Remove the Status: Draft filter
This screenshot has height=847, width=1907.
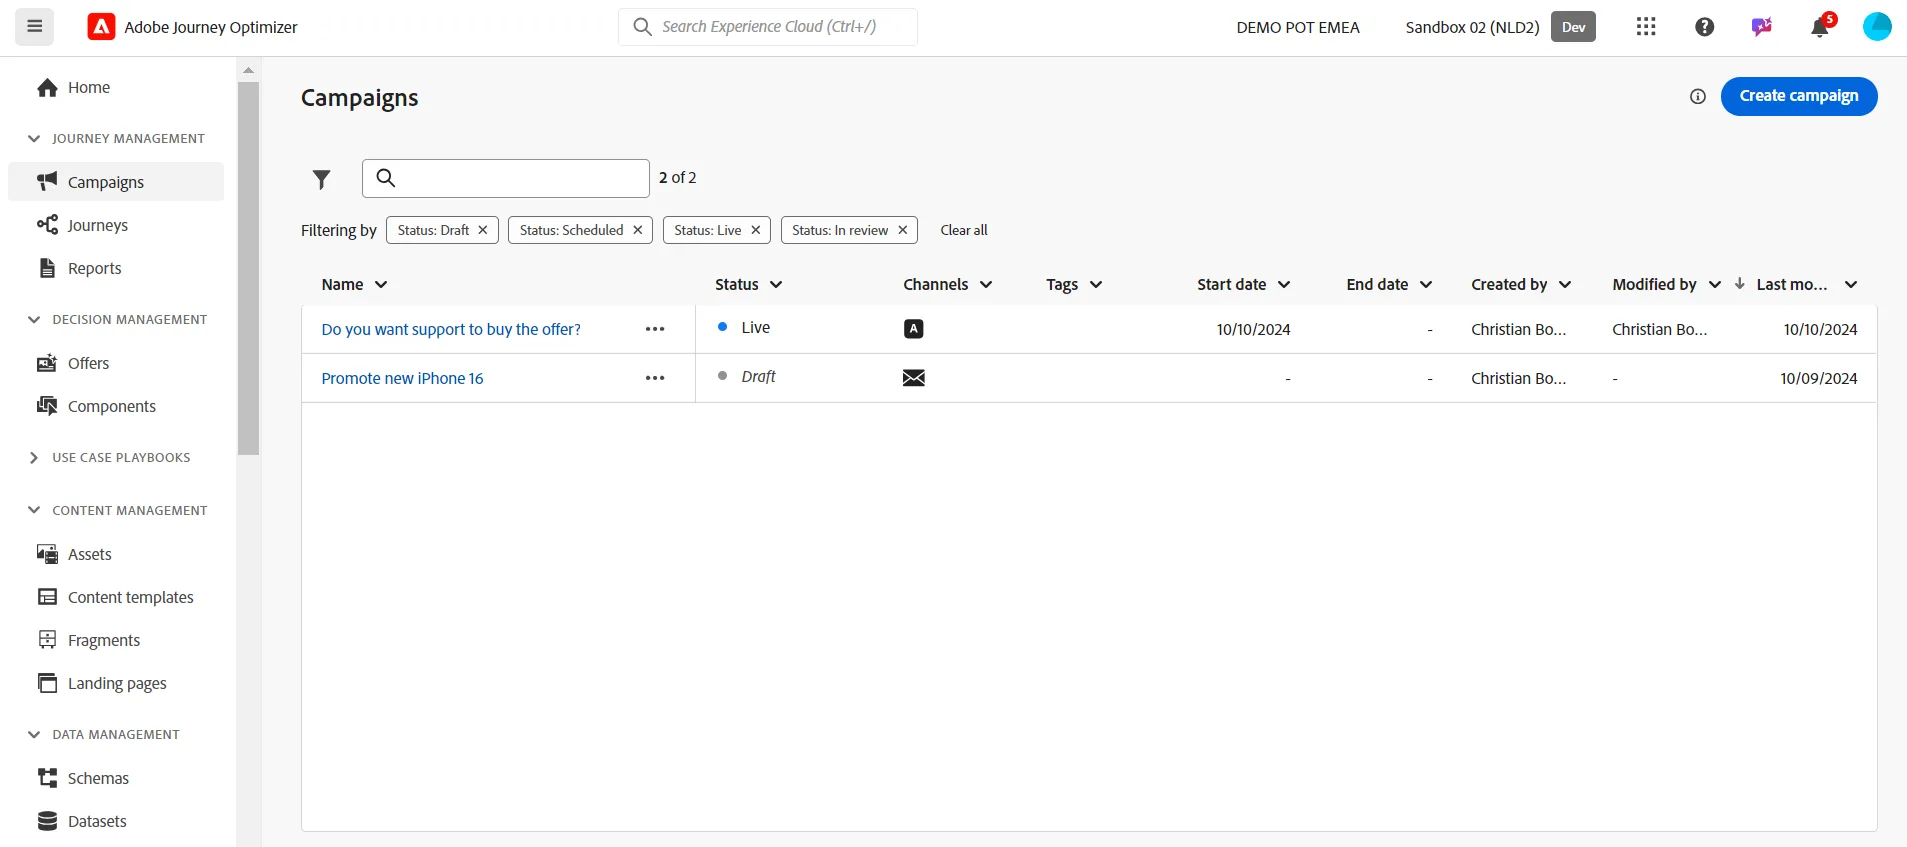coord(483,230)
